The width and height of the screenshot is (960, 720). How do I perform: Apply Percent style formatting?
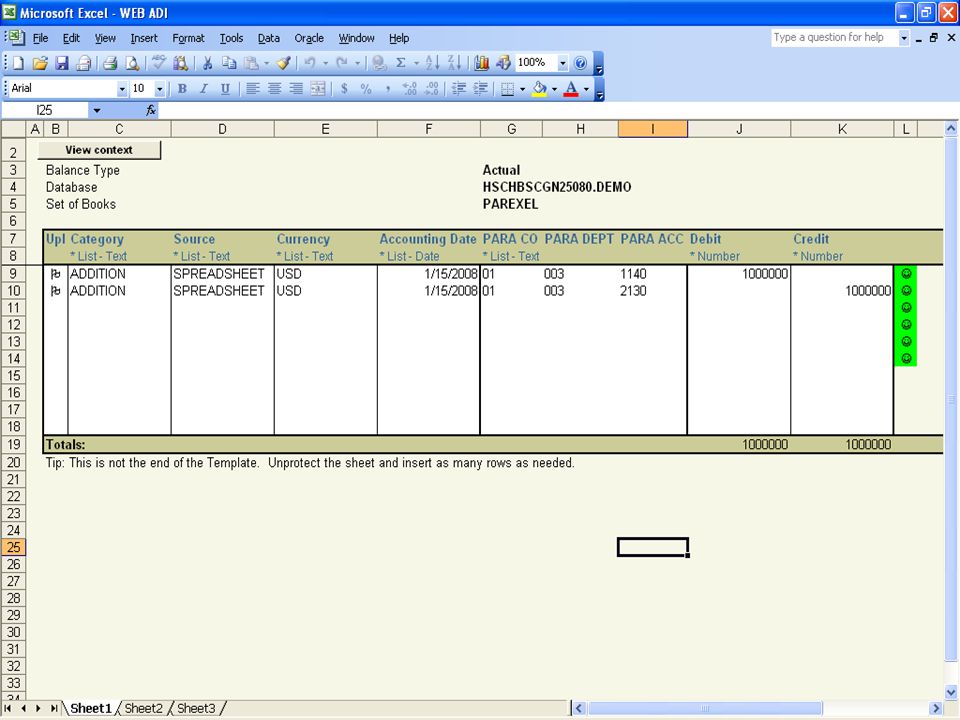coord(366,89)
